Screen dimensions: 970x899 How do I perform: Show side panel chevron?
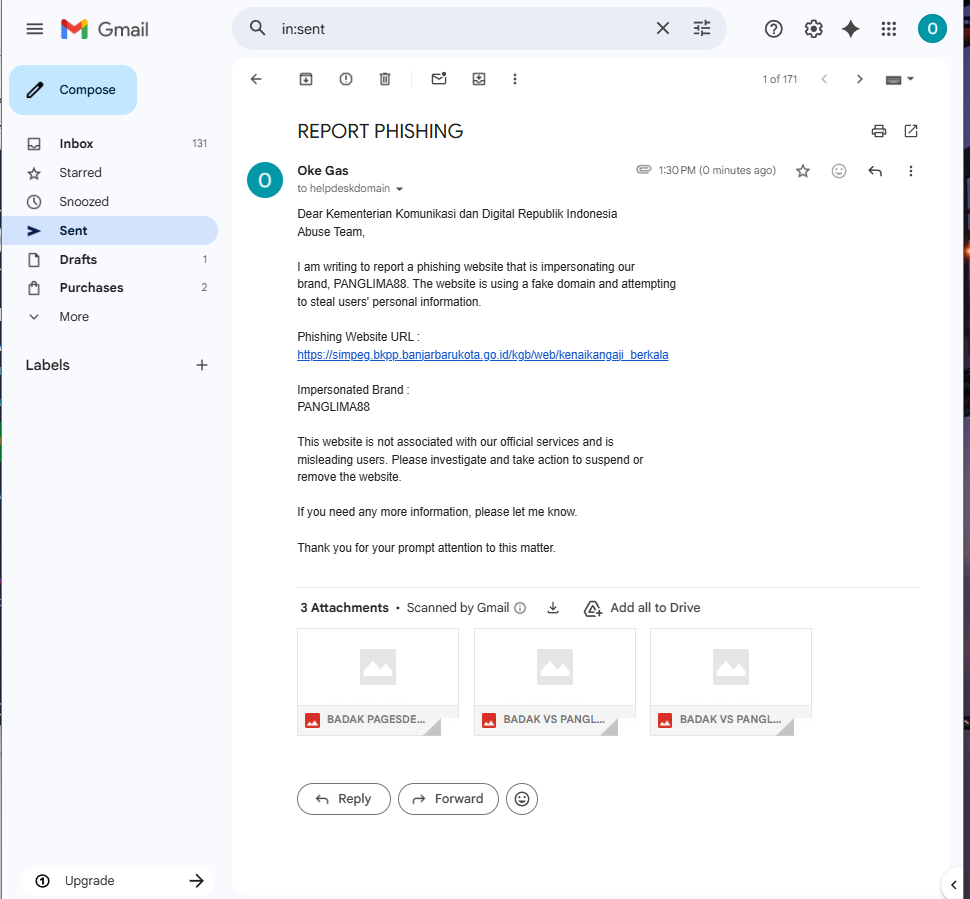953,884
